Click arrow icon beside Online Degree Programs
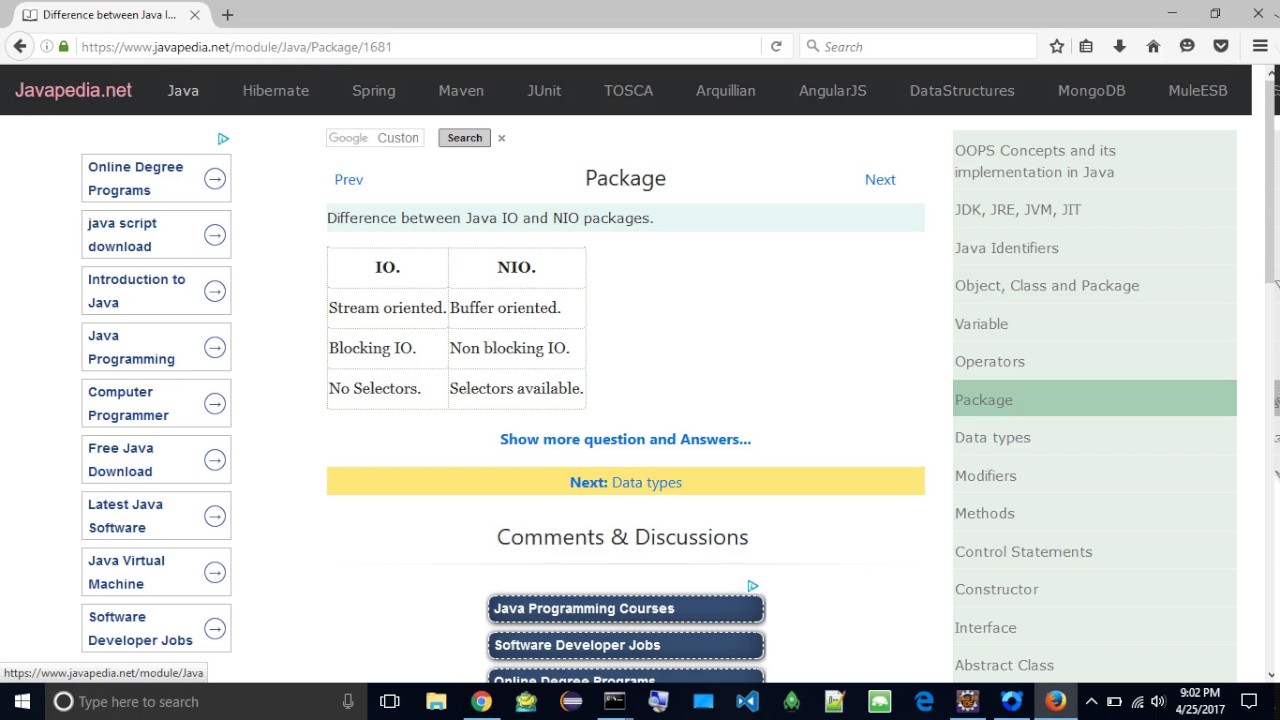The height and width of the screenshot is (720, 1280). pos(215,179)
